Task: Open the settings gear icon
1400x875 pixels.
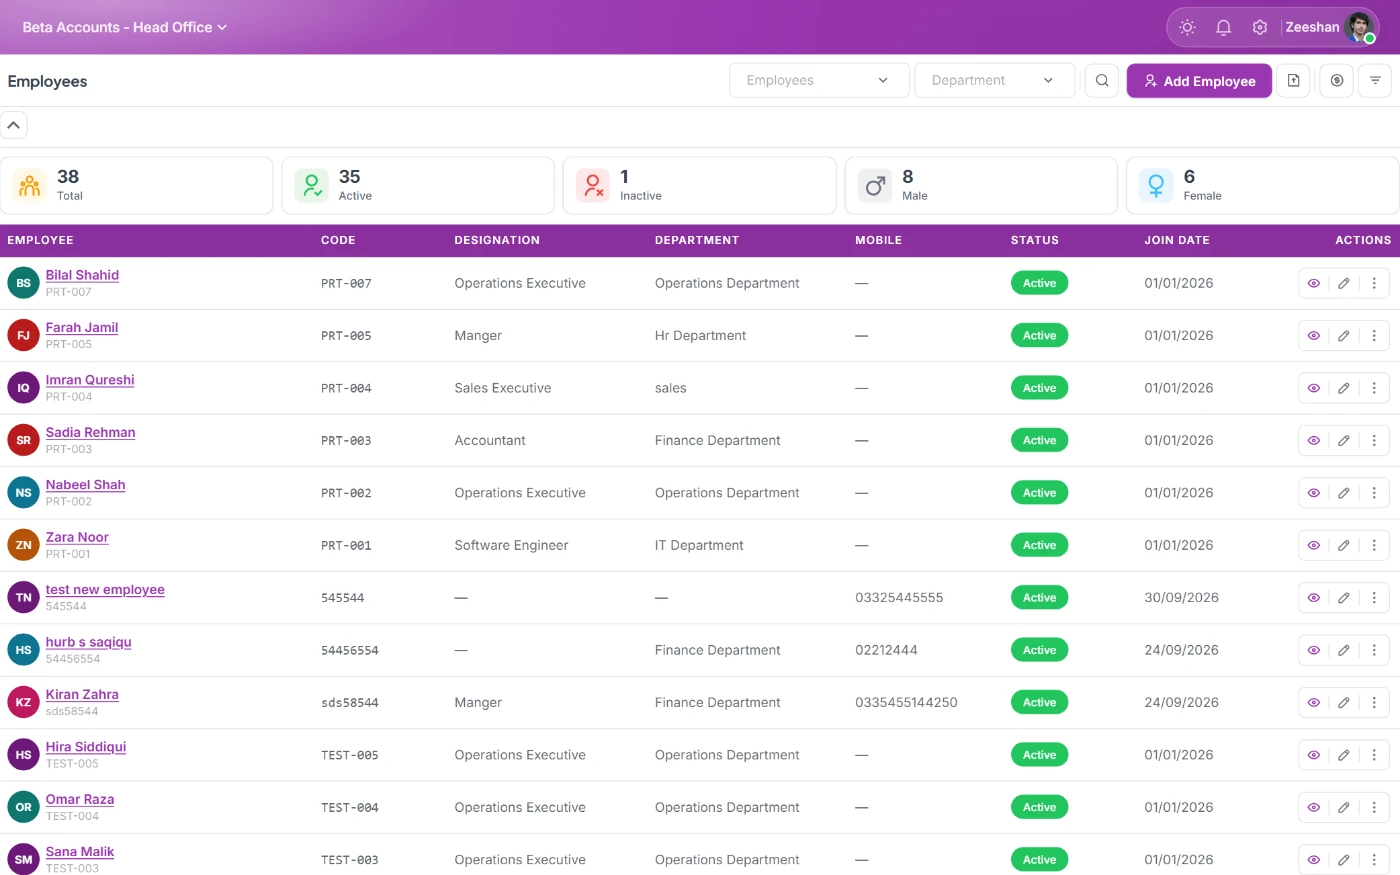Action: click(x=1260, y=27)
